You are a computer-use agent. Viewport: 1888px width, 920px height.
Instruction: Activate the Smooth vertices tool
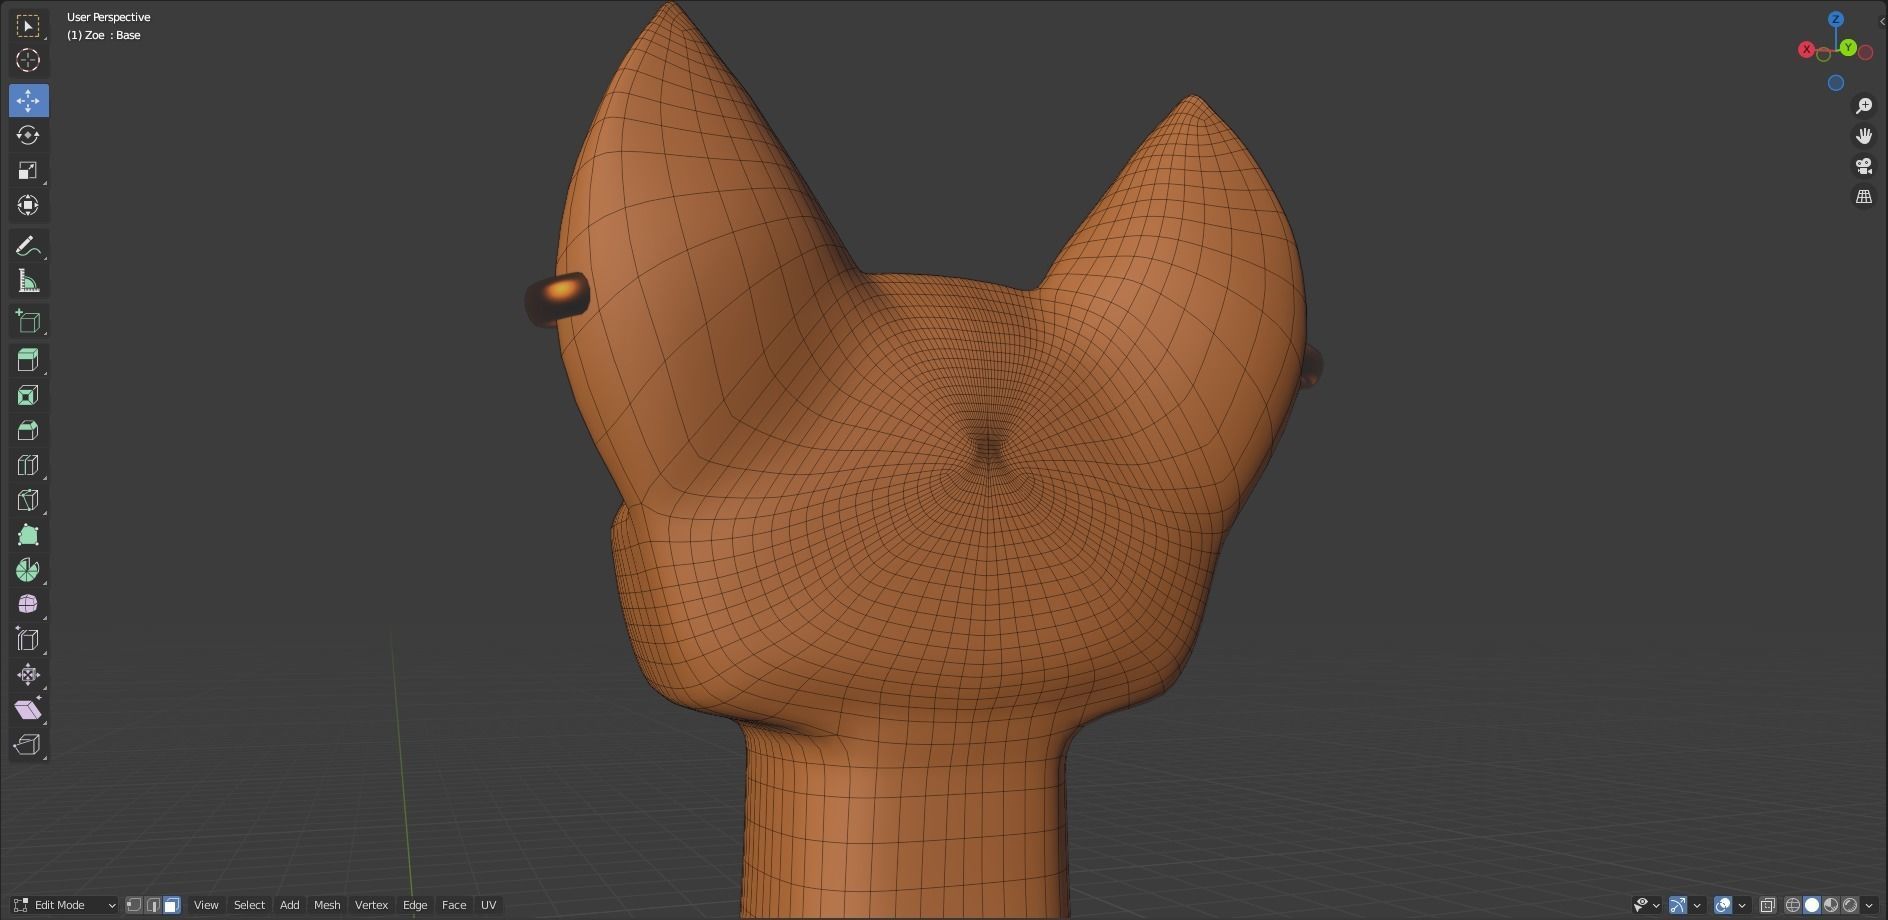click(28, 604)
